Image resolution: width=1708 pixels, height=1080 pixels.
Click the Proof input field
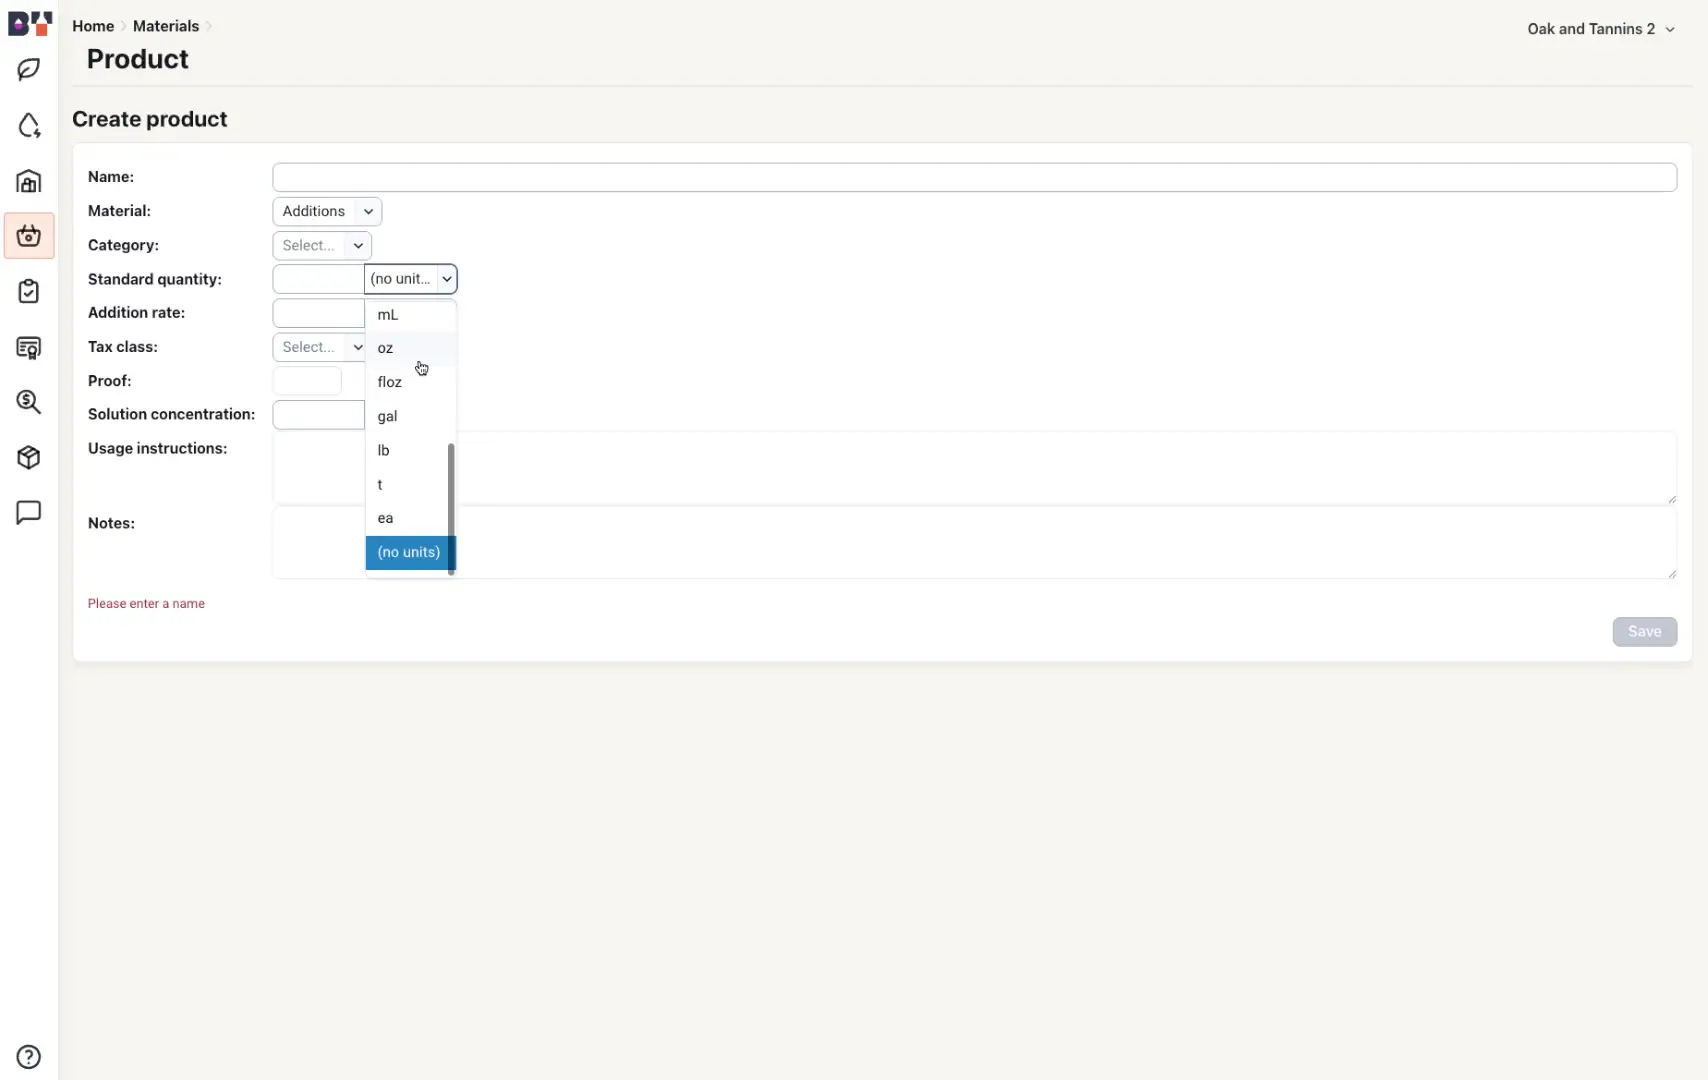tap(307, 381)
